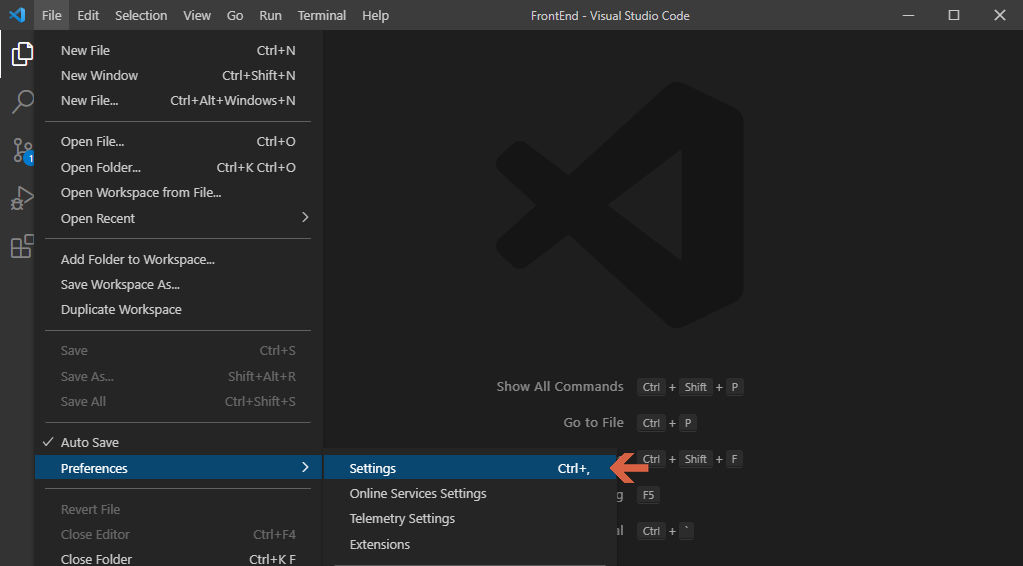Choose New File... with Ctrl+Alt+Windows+N

pos(178,100)
